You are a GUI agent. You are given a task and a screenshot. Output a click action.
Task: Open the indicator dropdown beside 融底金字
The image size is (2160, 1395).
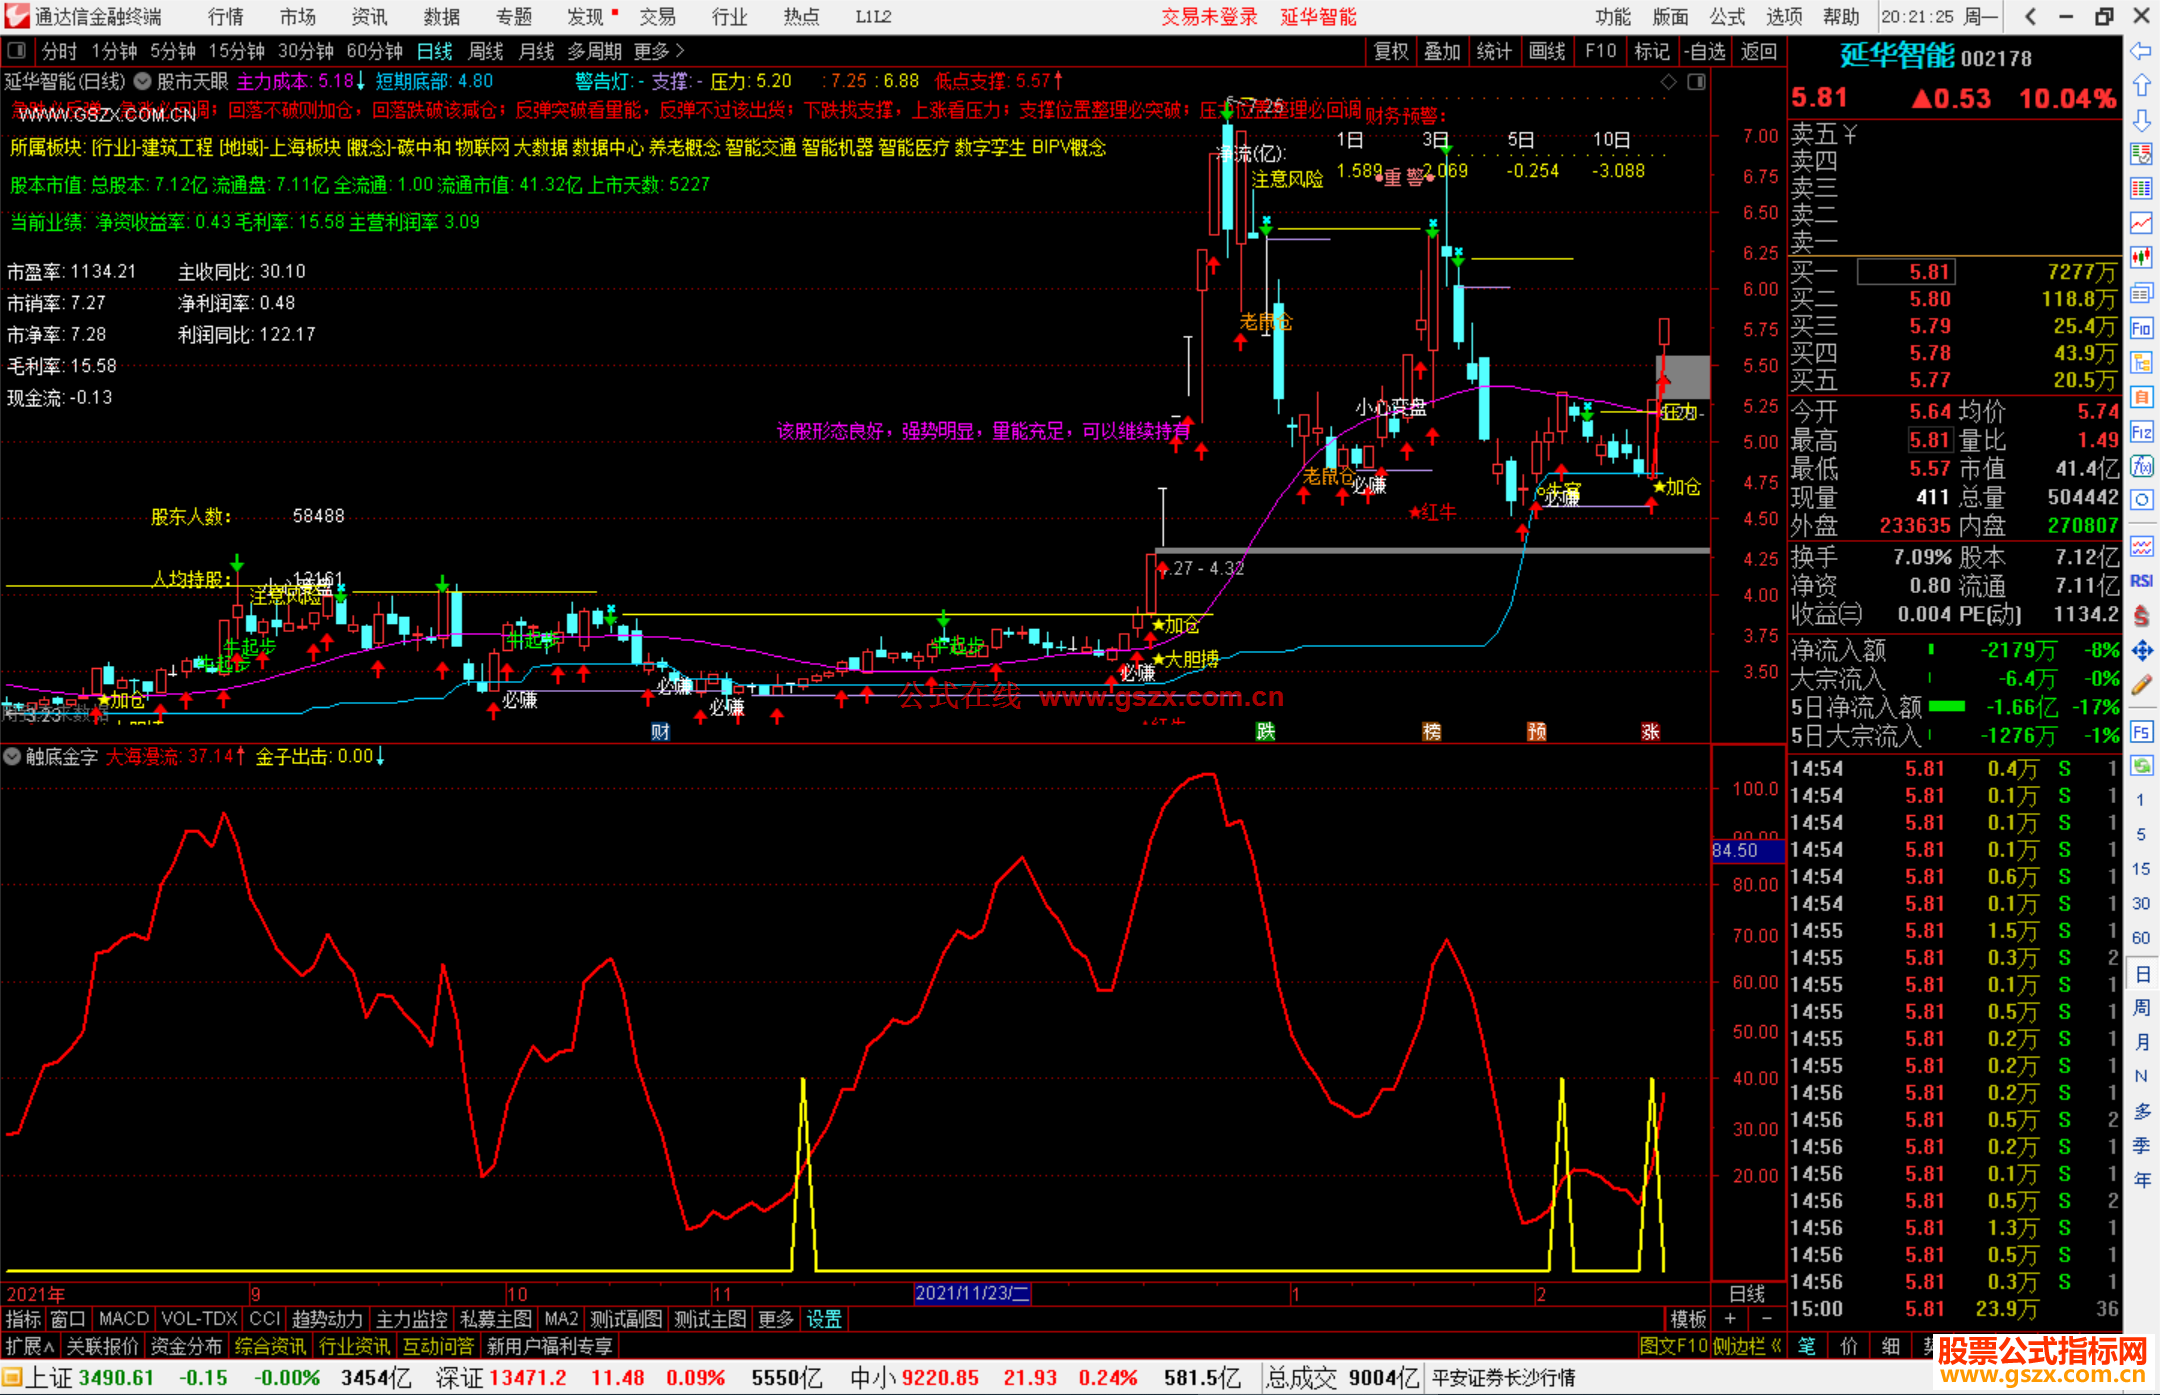coord(12,757)
